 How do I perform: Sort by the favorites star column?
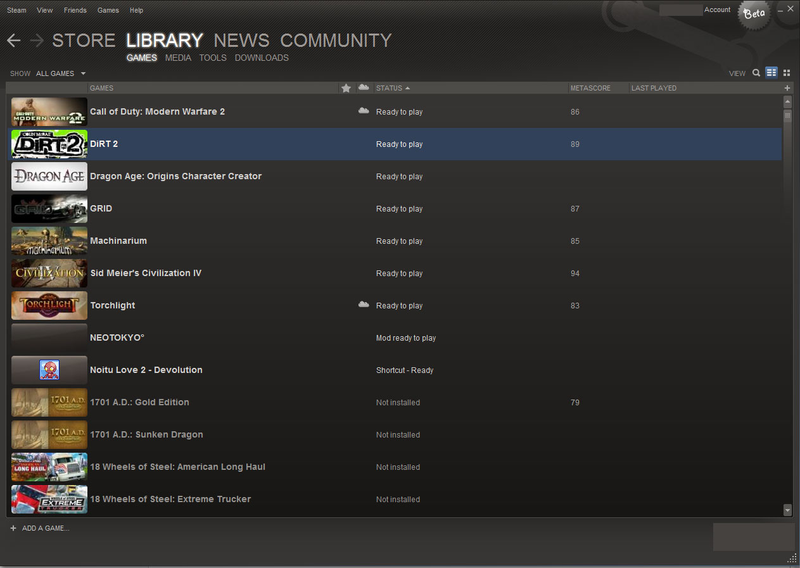pyautogui.click(x=346, y=88)
